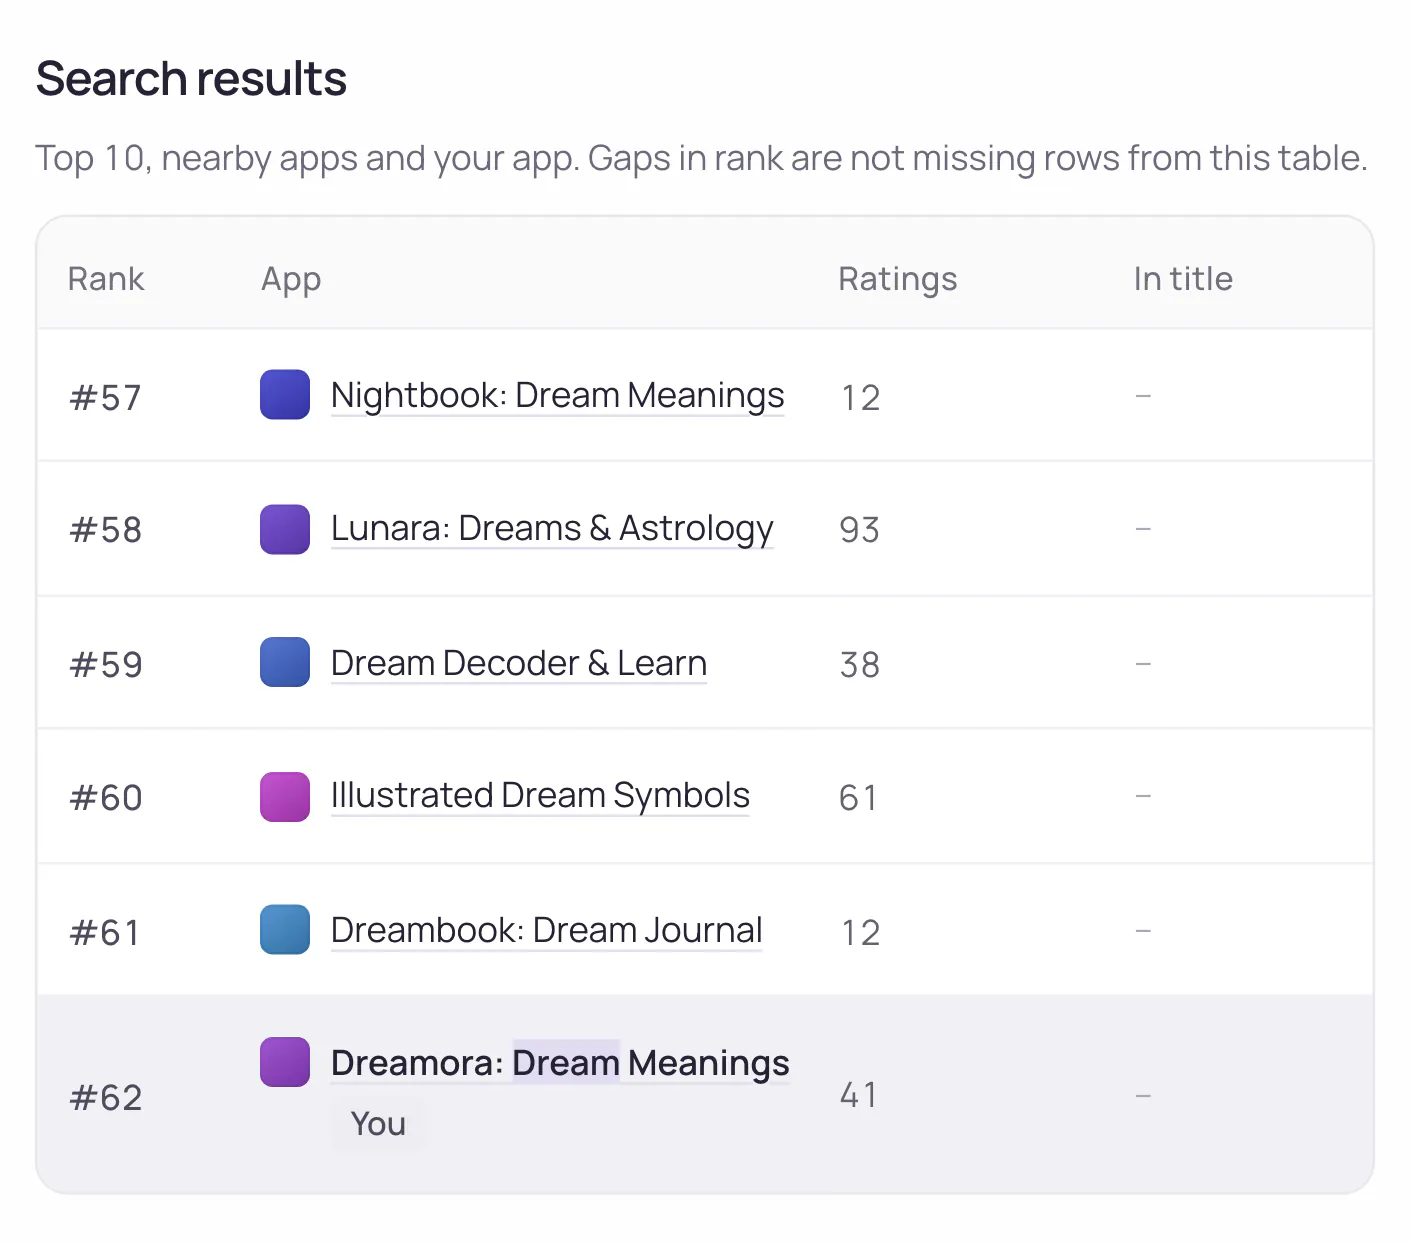1410x1243 pixels.
Task: Open Dream Decoder & Learn link
Action: click(519, 663)
